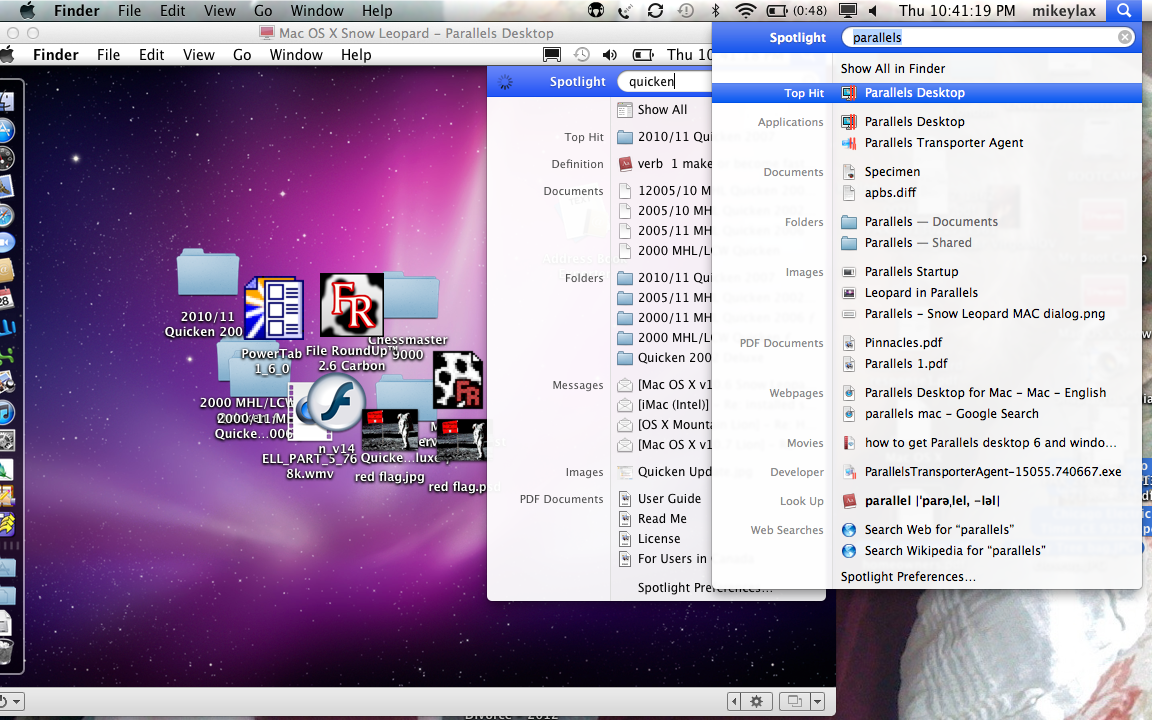Image resolution: width=1152 pixels, height=720 pixels.
Task: Click the display icon in the VM menu bar
Action: coord(551,54)
